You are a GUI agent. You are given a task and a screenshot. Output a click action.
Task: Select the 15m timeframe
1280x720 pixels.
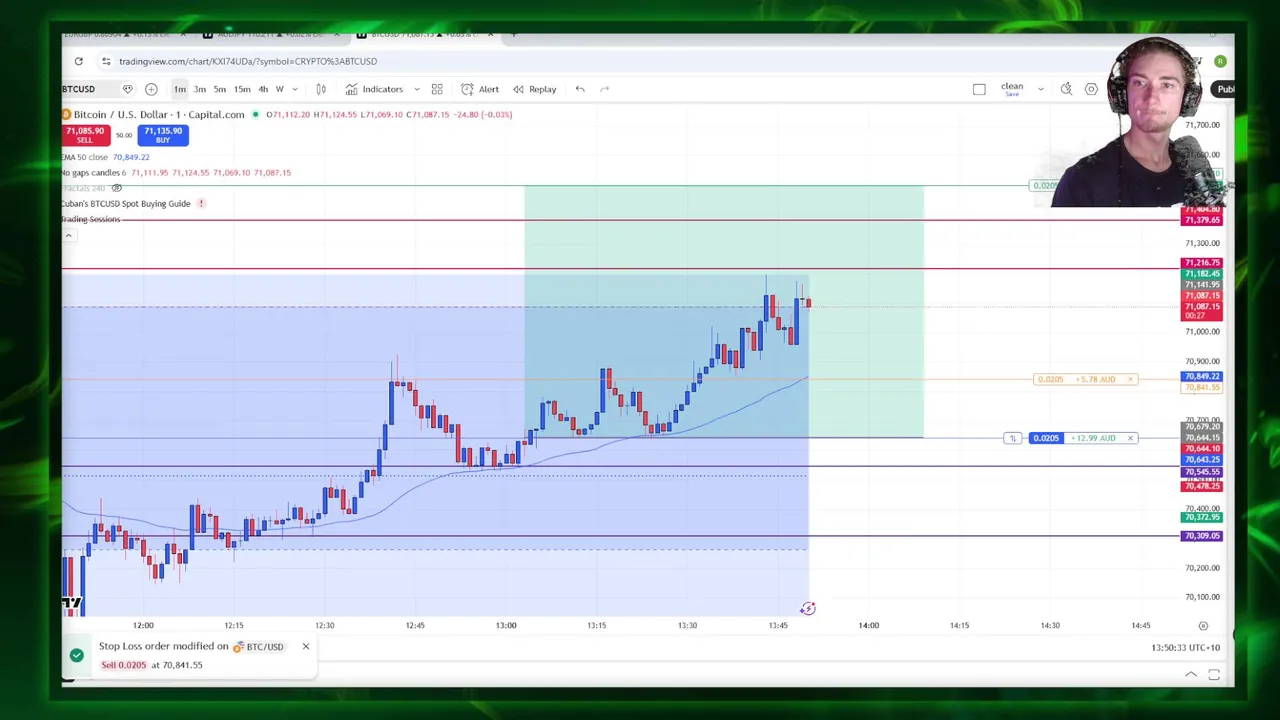(242, 89)
